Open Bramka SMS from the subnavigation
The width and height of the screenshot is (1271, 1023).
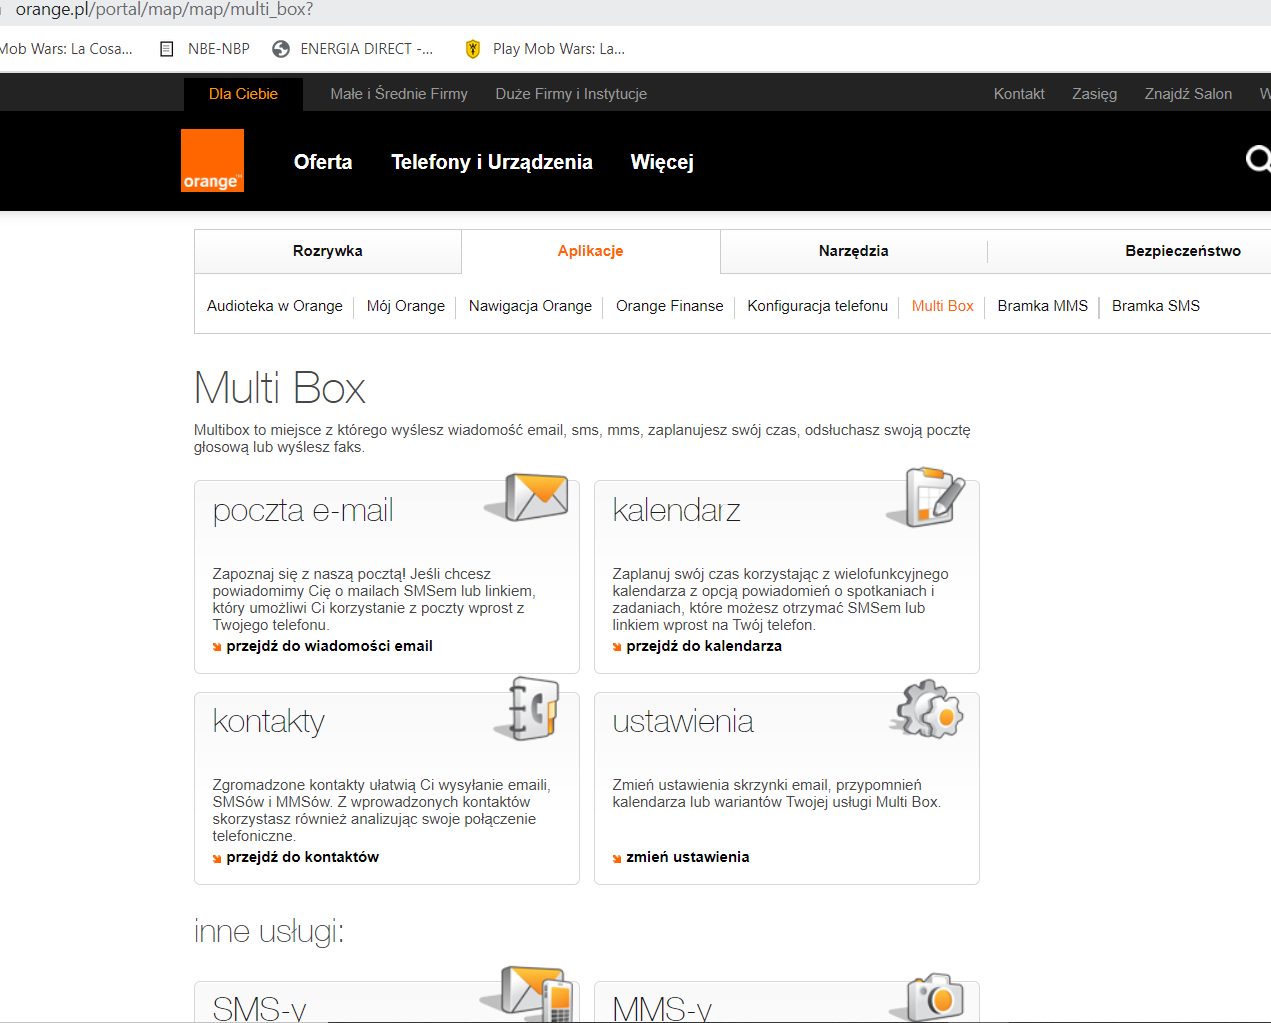pos(1155,306)
